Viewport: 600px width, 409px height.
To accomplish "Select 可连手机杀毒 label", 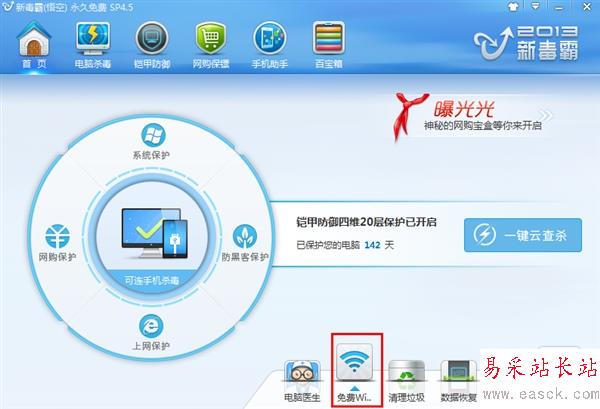I will click(152, 281).
